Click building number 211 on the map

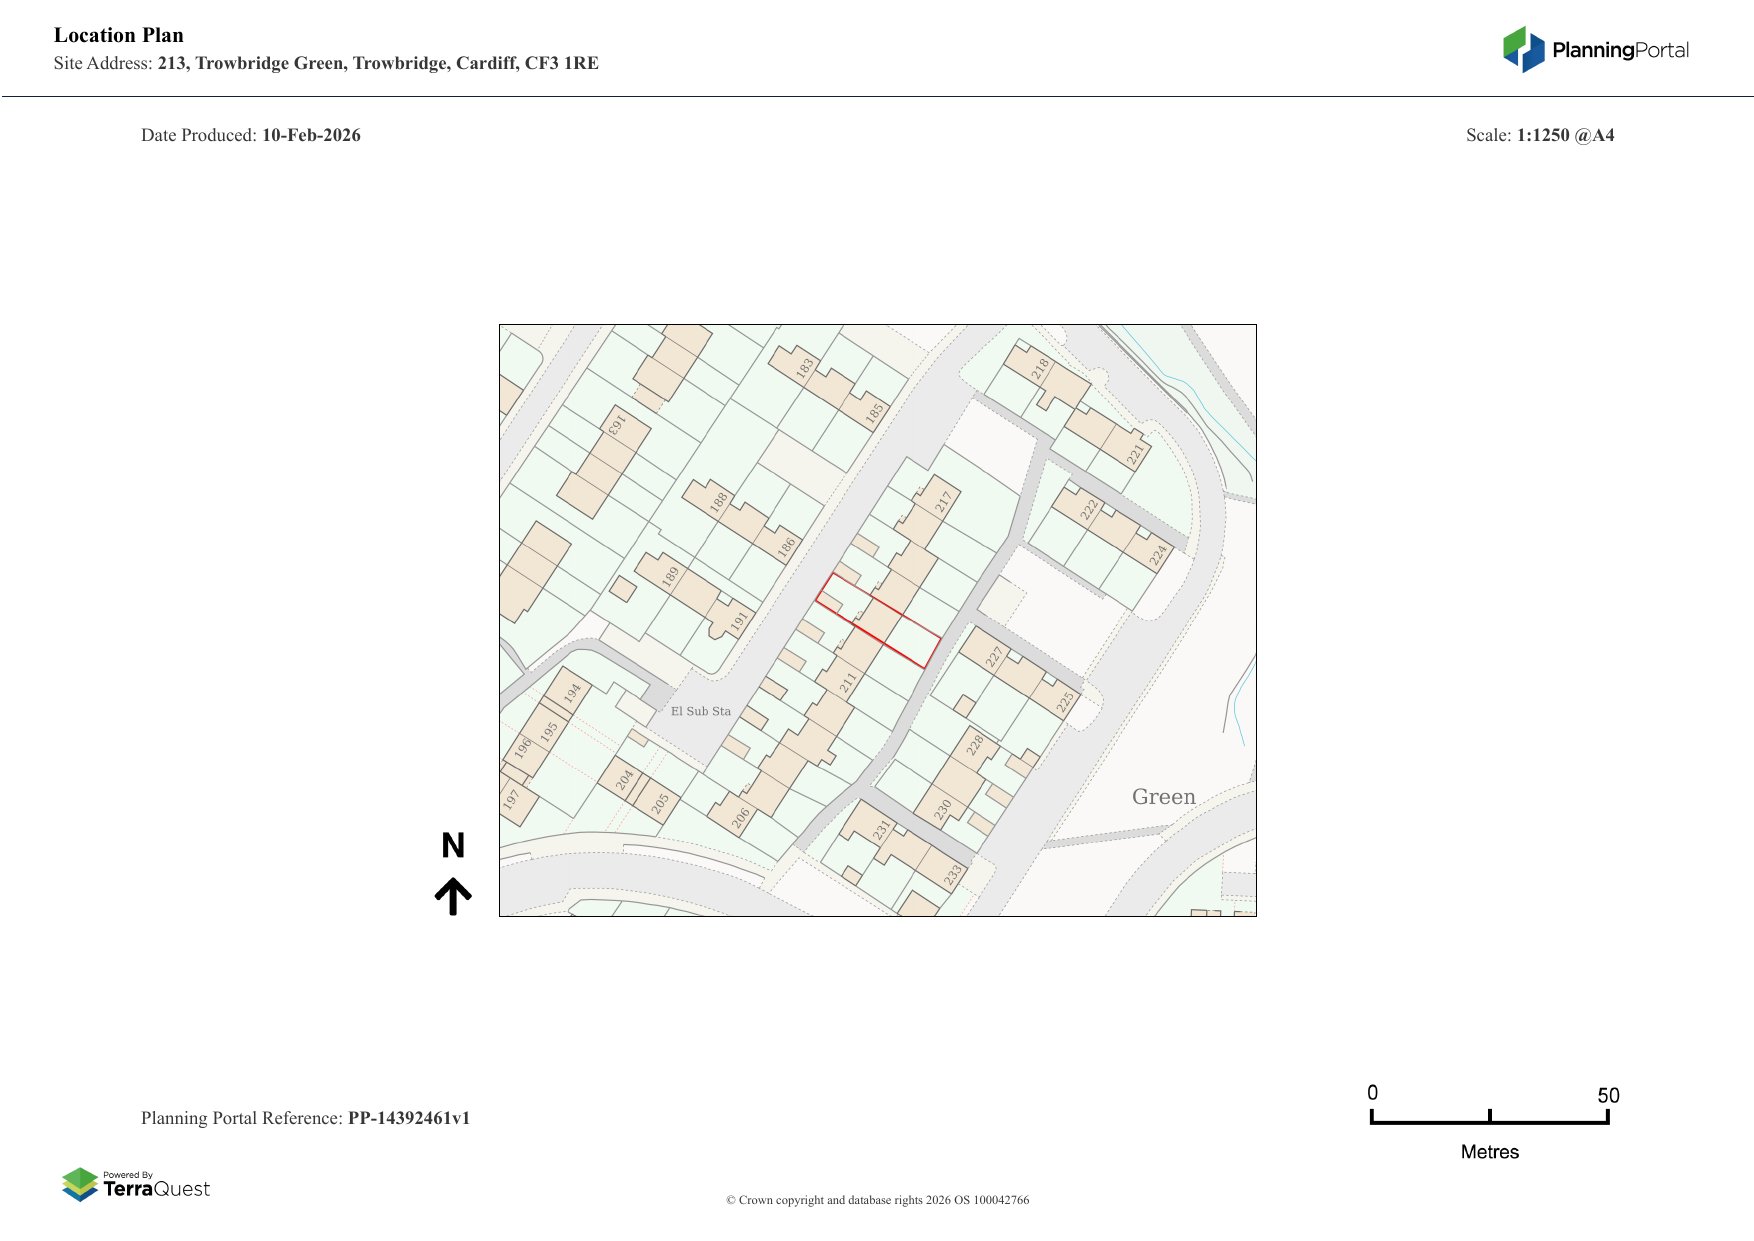coord(848,683)
